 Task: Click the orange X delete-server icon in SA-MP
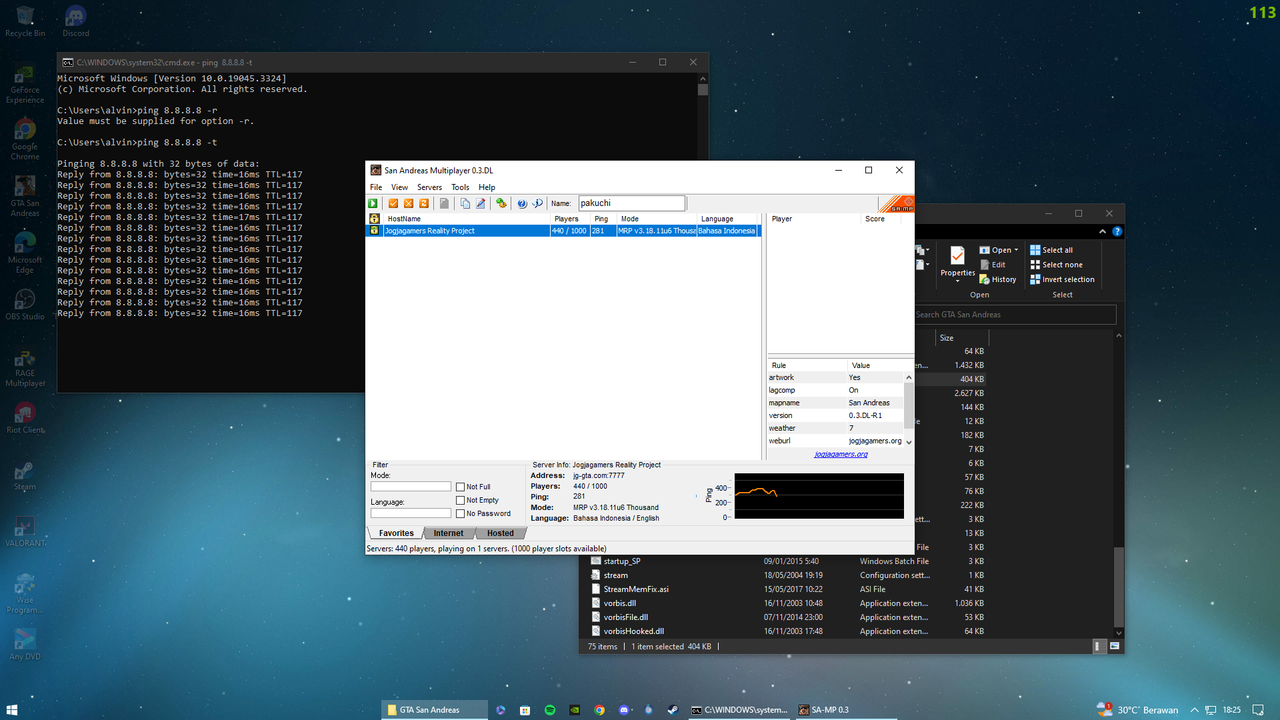[x=409, y=203]
